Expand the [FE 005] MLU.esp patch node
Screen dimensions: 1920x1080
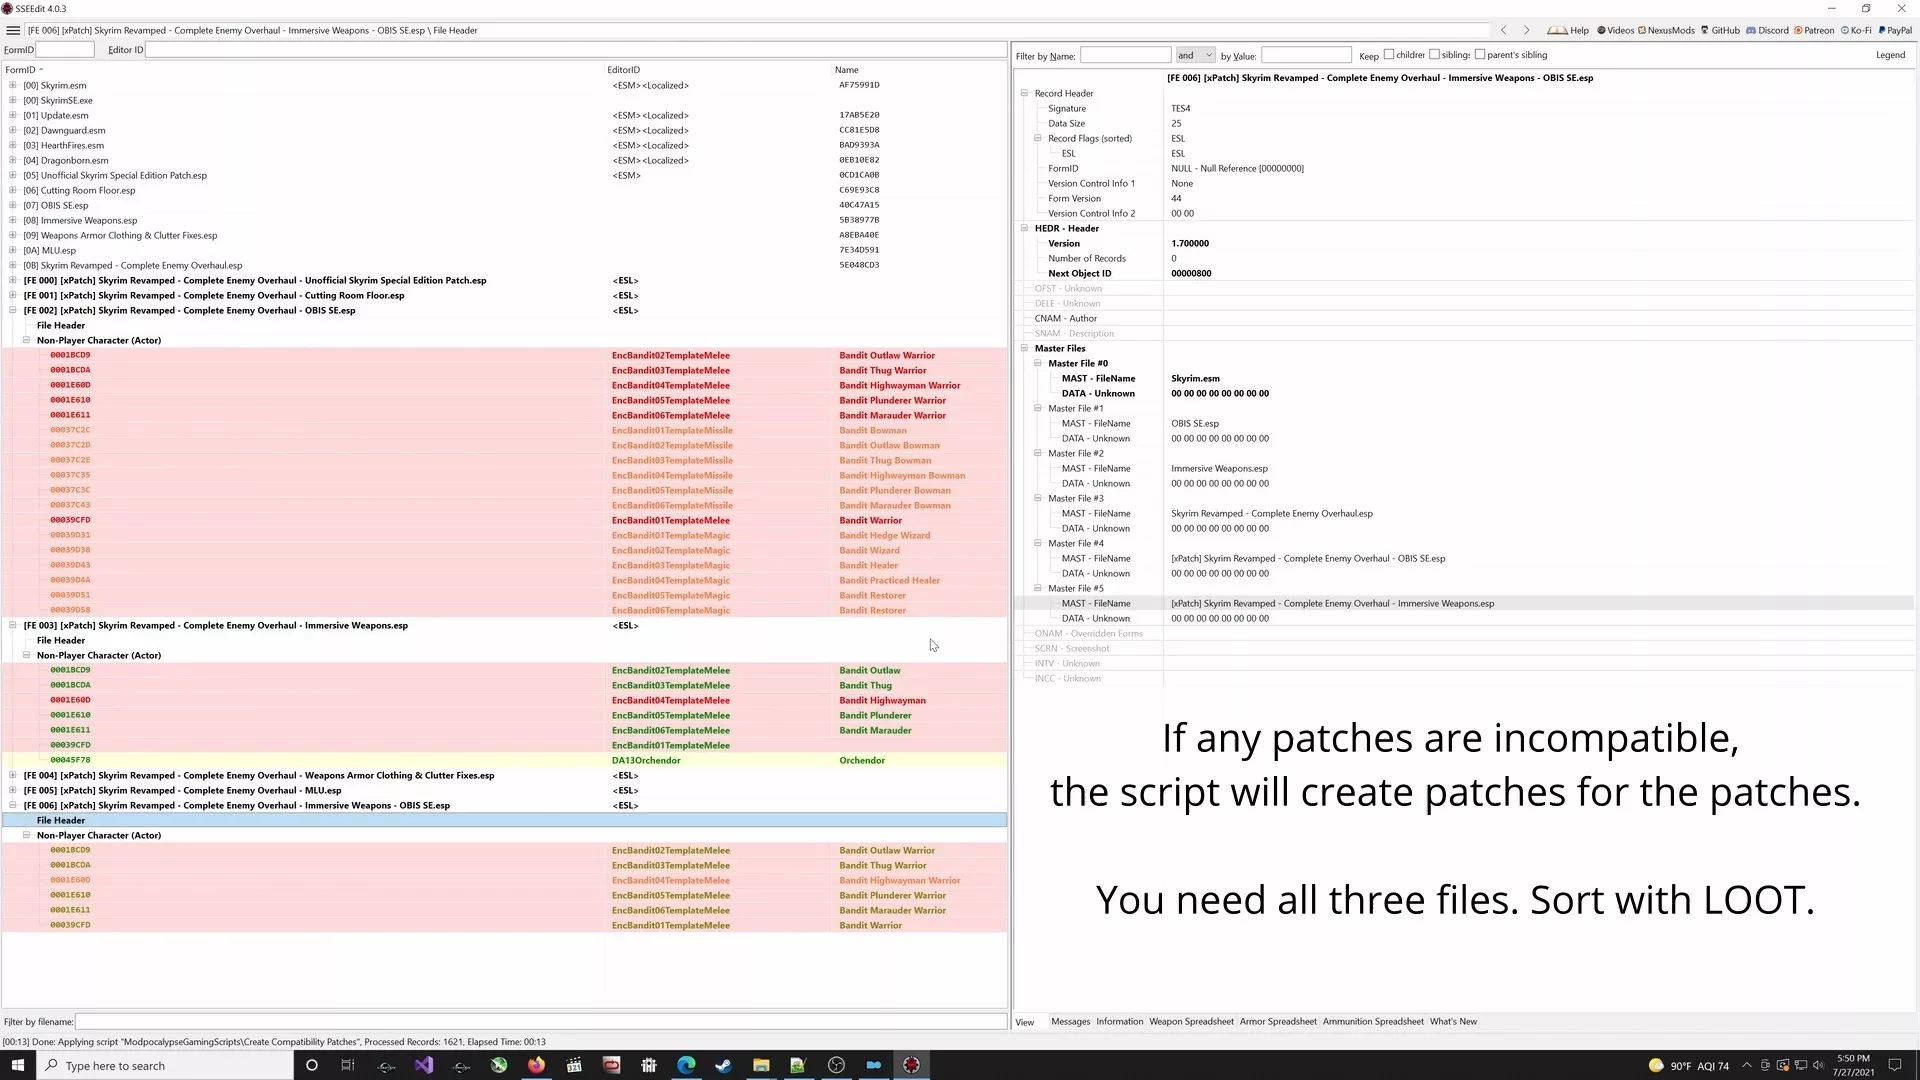13,790
